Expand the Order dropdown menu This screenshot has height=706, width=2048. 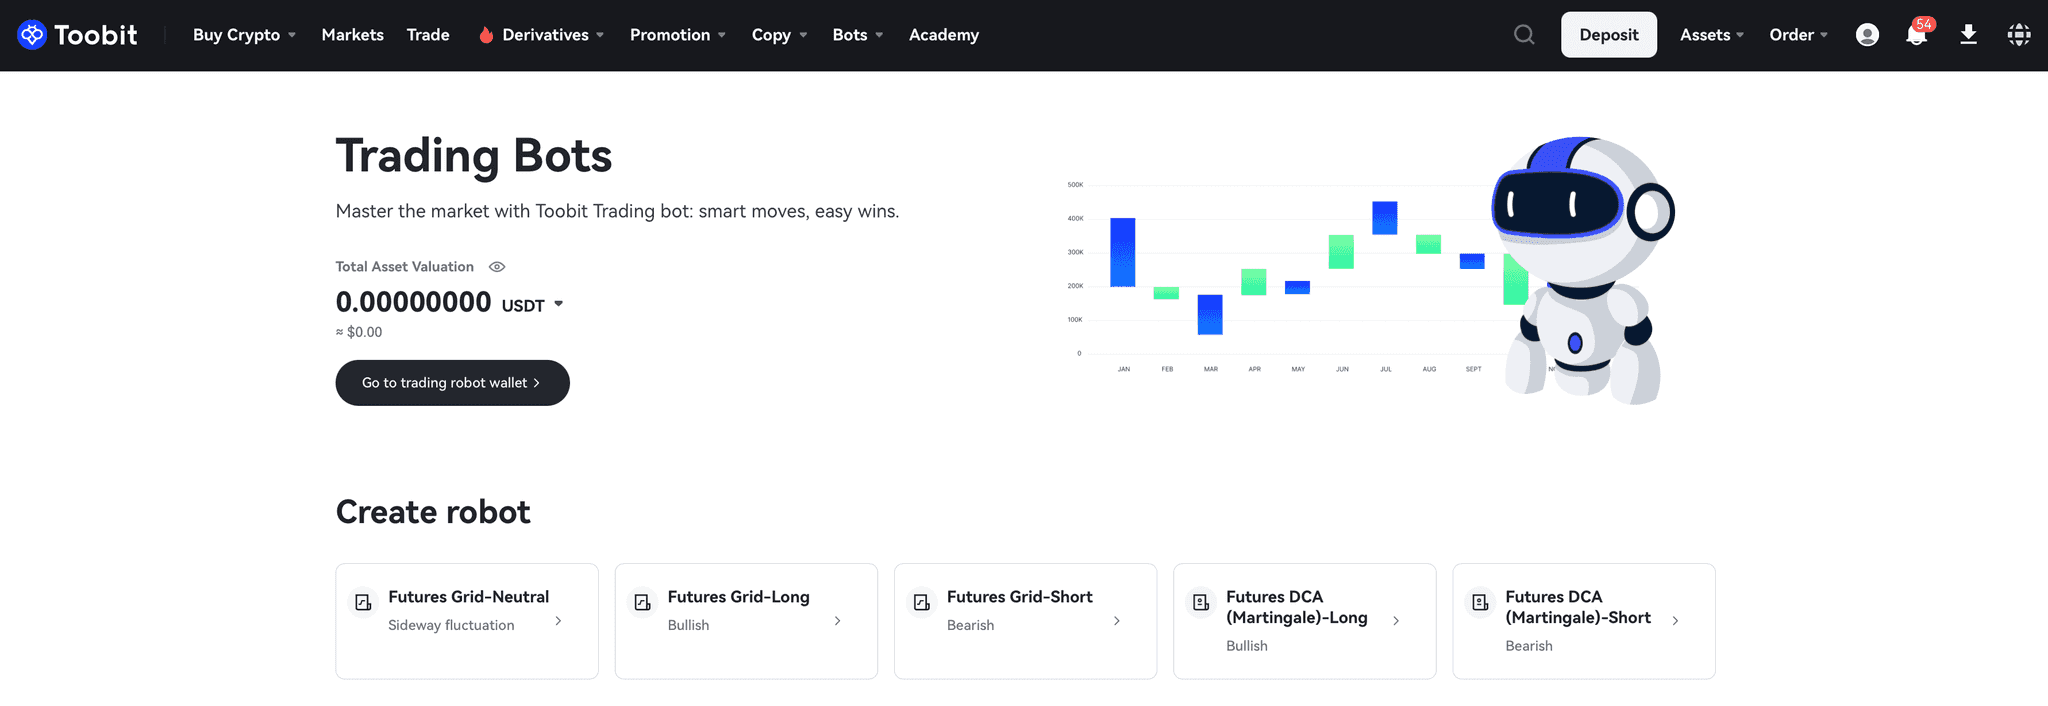[1798, 35]
